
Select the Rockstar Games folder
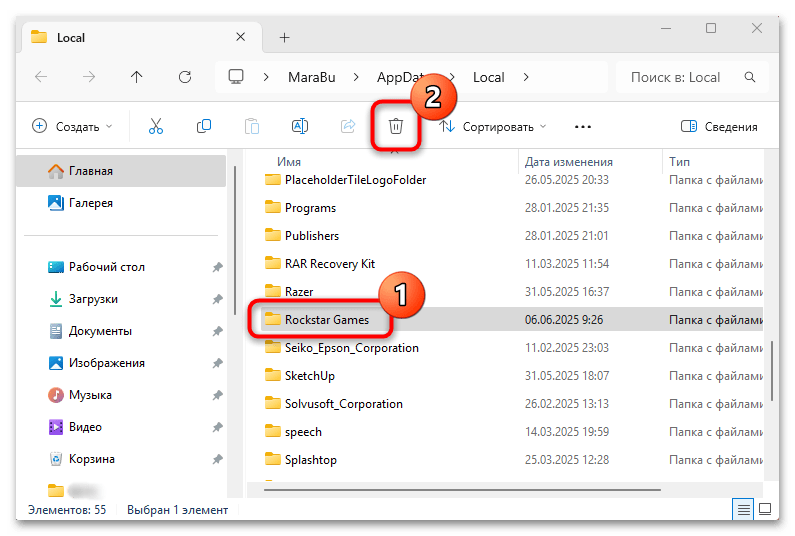point(326,320)
